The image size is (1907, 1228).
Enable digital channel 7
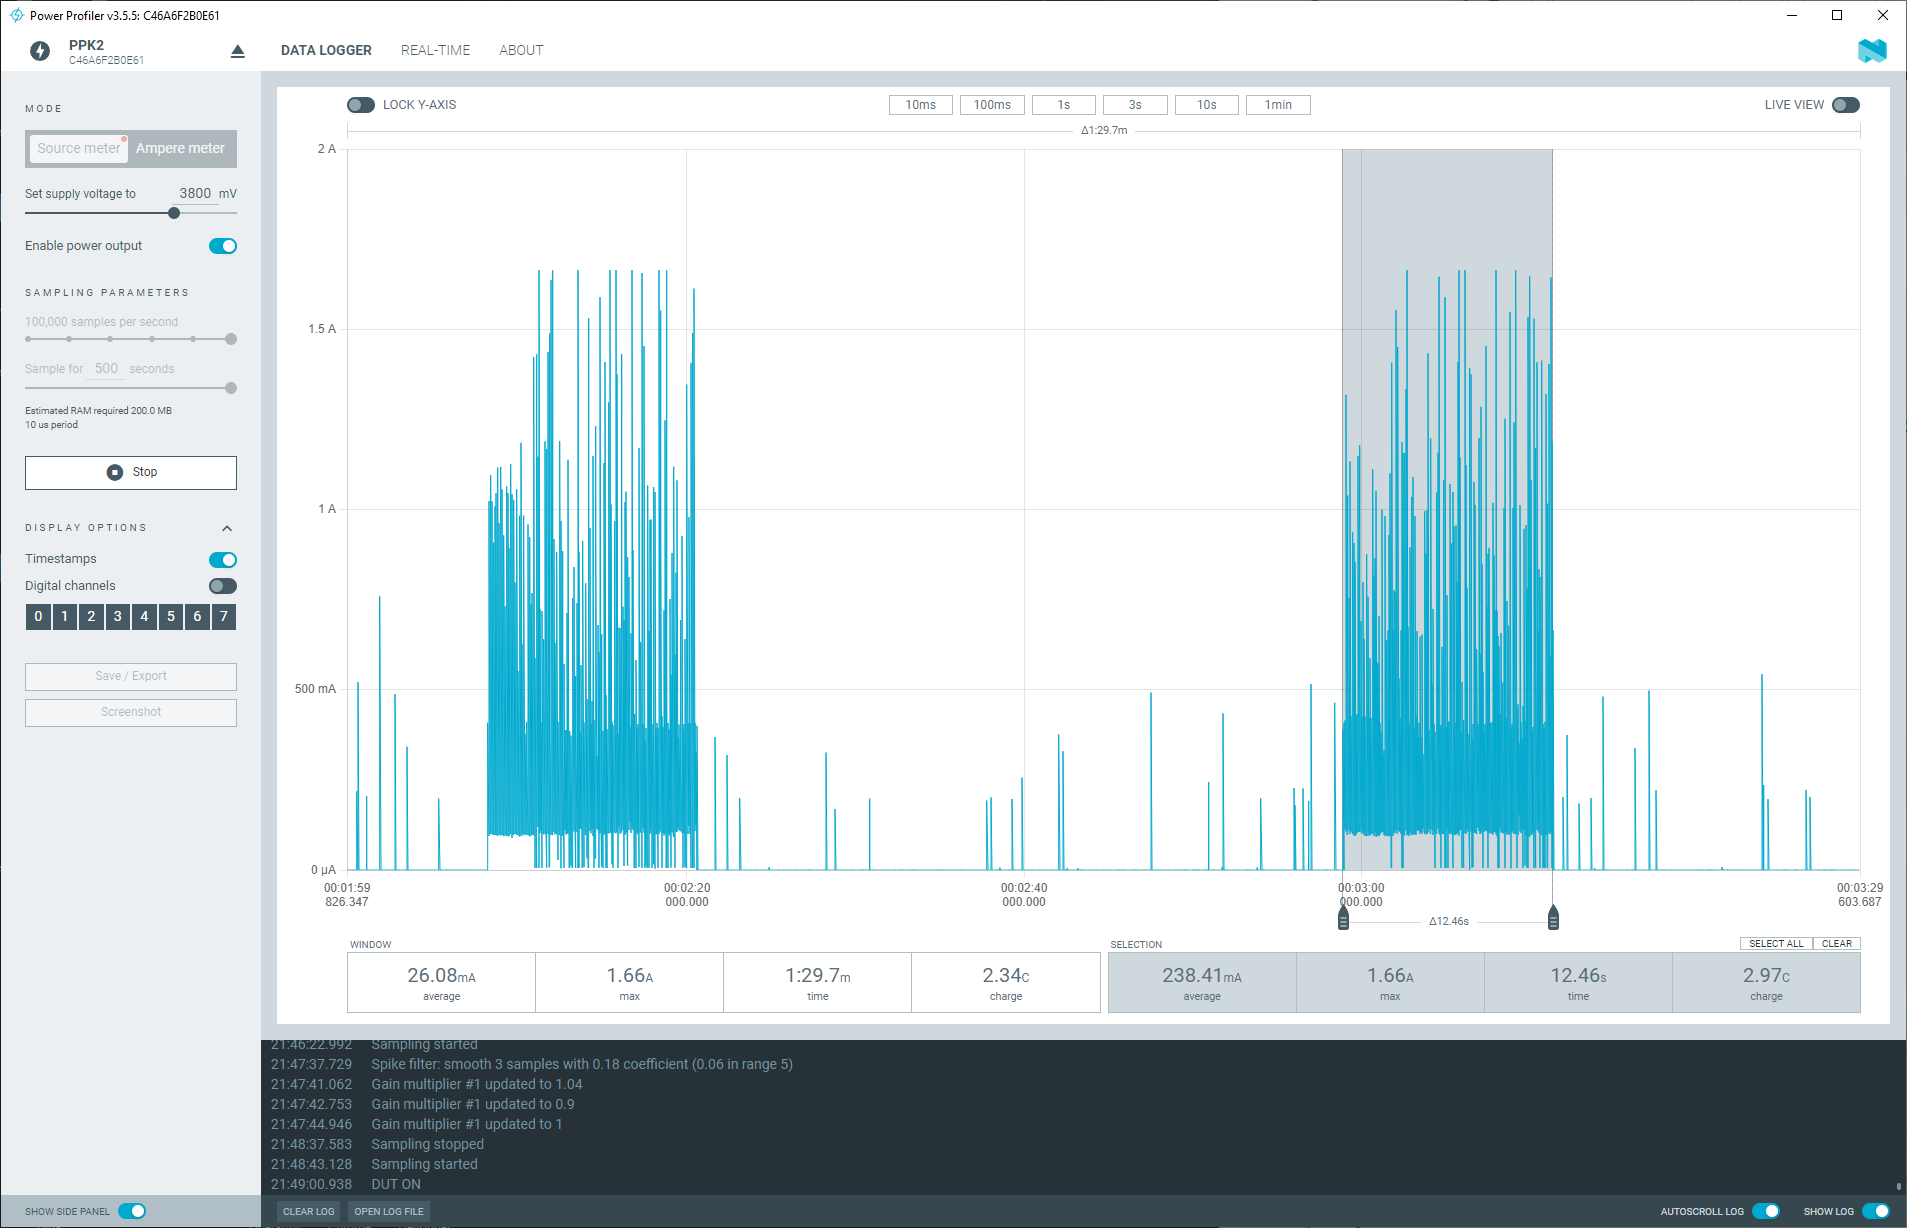pyautogui.click(x=223, y=617)
